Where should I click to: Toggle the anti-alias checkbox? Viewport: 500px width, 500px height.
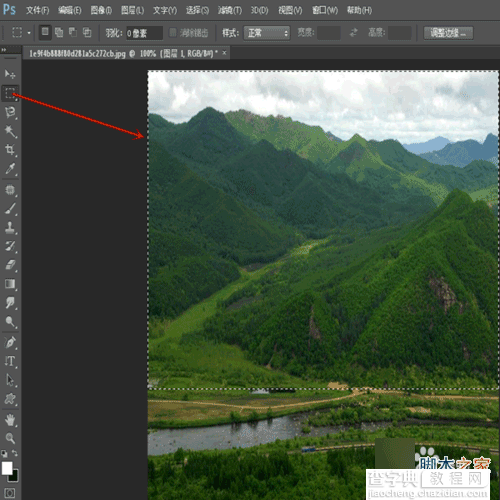[x=173, y=33]
